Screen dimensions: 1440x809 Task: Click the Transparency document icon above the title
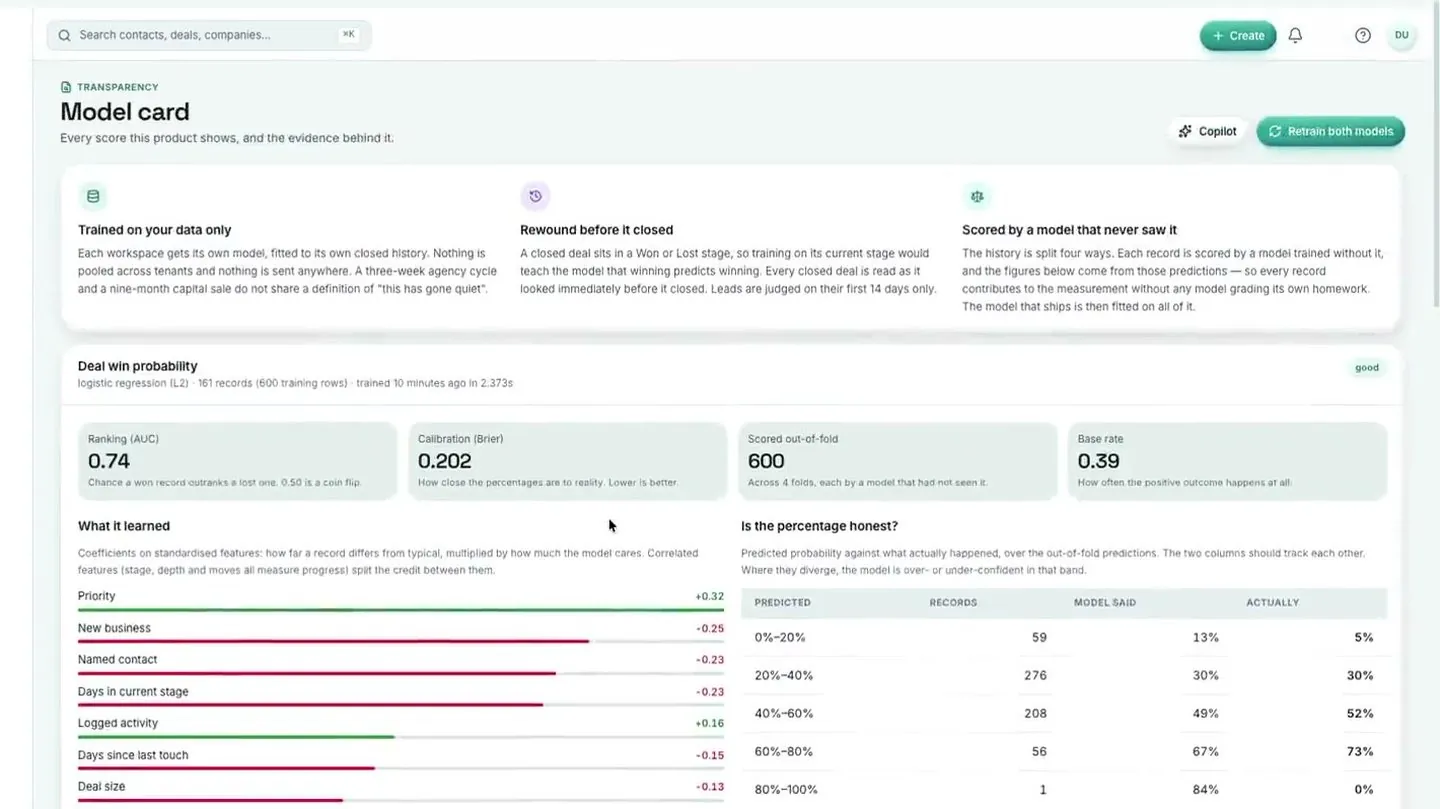pos(66,87)
